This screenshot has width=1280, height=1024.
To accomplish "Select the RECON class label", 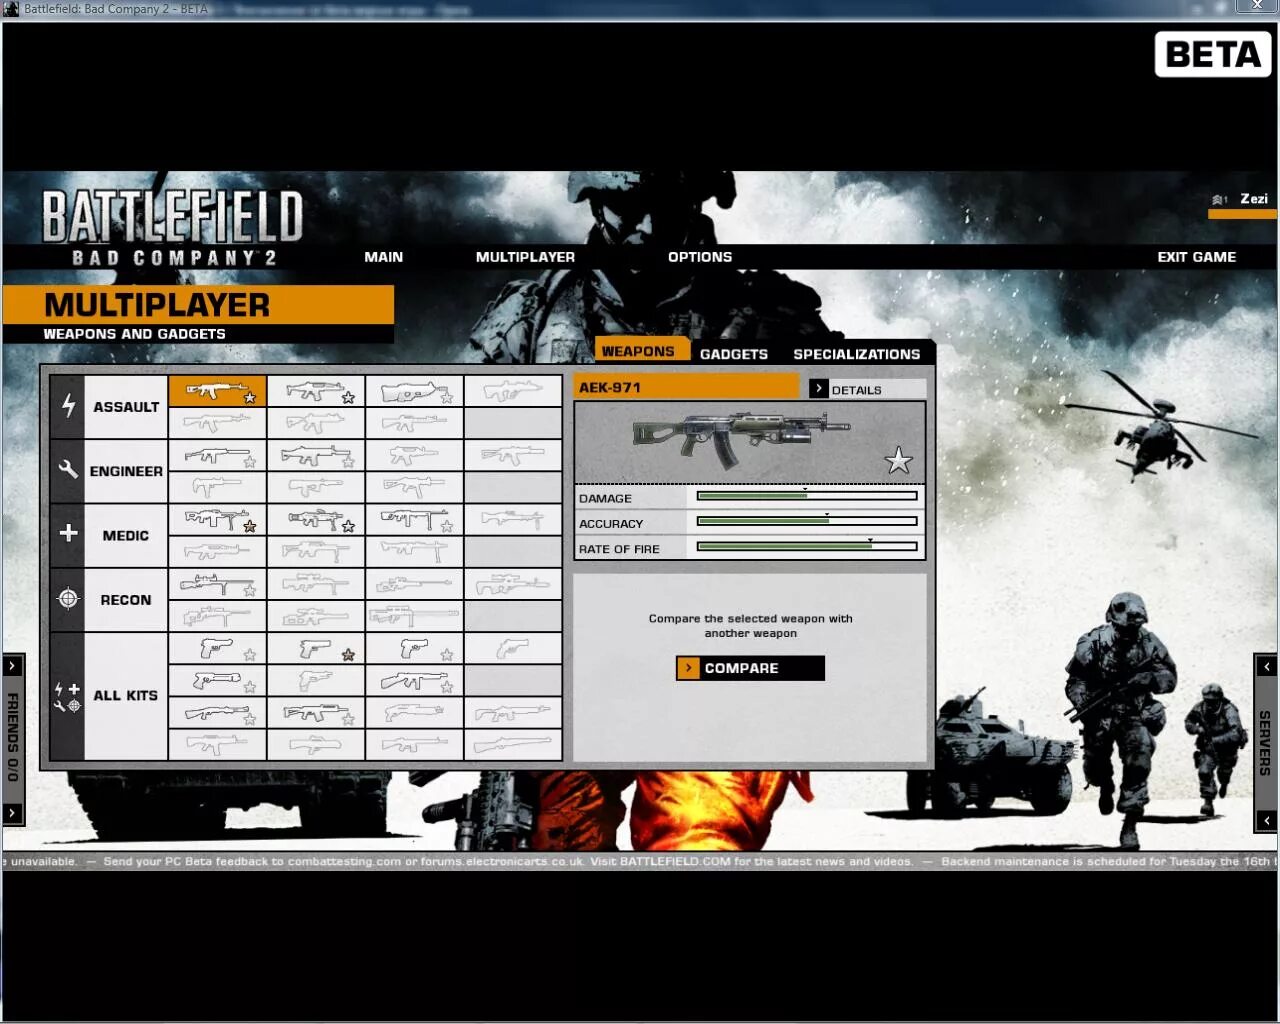I will pyautogui.click(x=126, y=600).
